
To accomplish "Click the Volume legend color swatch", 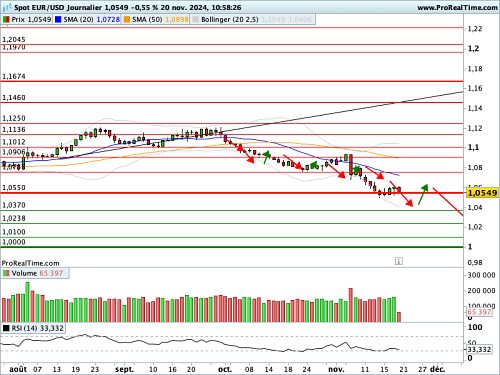I will [6, 273].
